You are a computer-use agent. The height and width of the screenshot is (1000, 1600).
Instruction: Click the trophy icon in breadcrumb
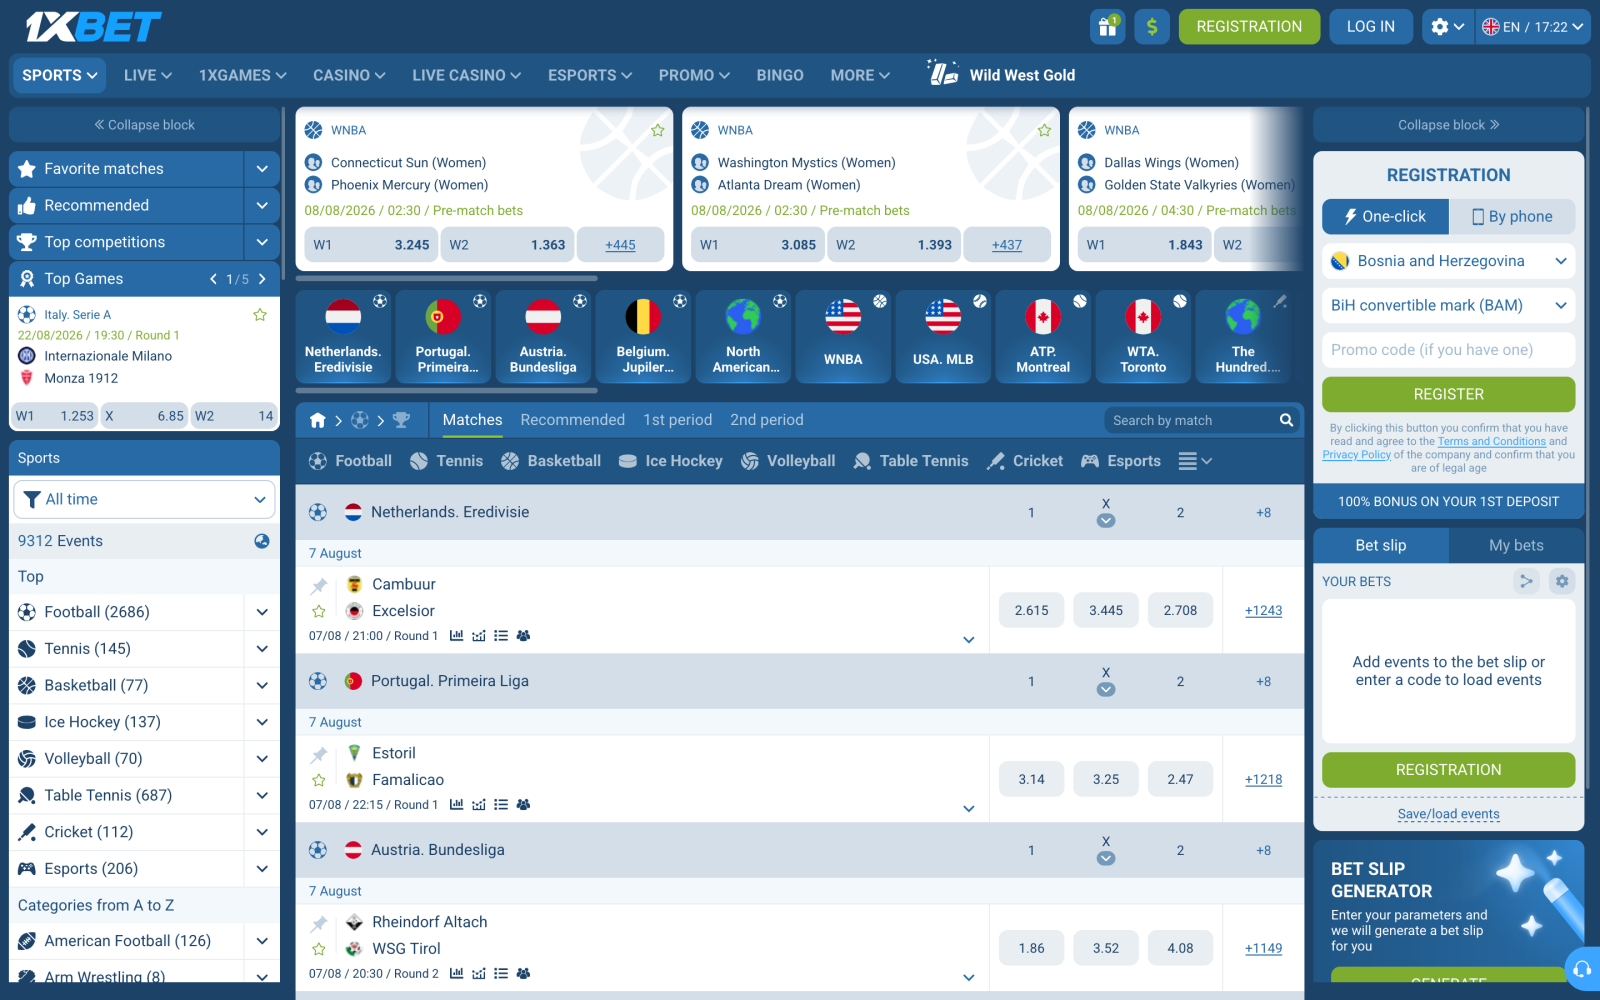coord(401,420)
